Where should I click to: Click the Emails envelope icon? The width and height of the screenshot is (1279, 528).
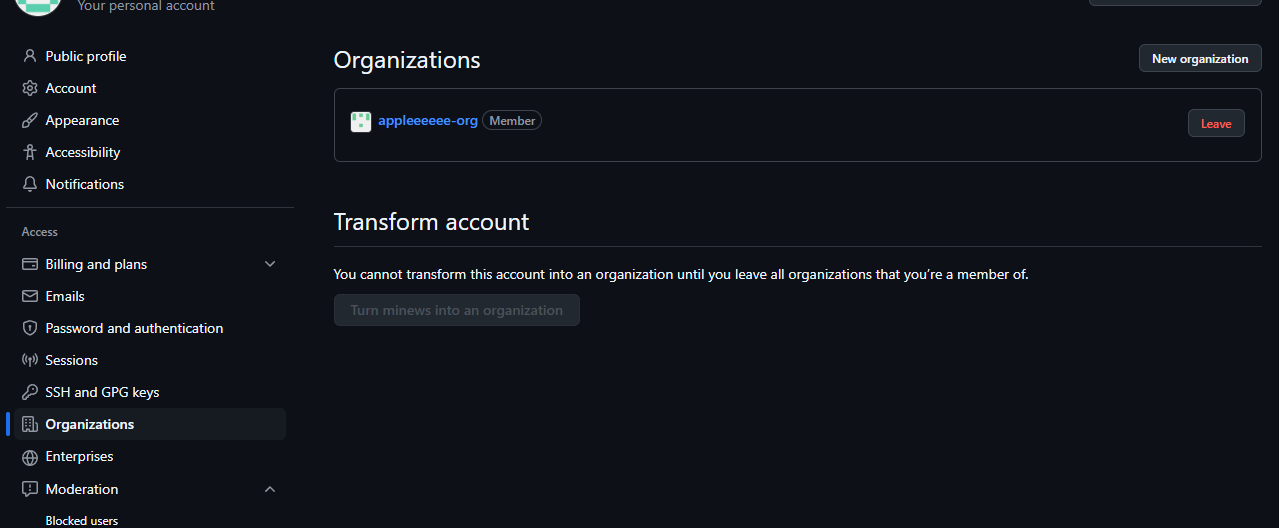click(30, 296)
